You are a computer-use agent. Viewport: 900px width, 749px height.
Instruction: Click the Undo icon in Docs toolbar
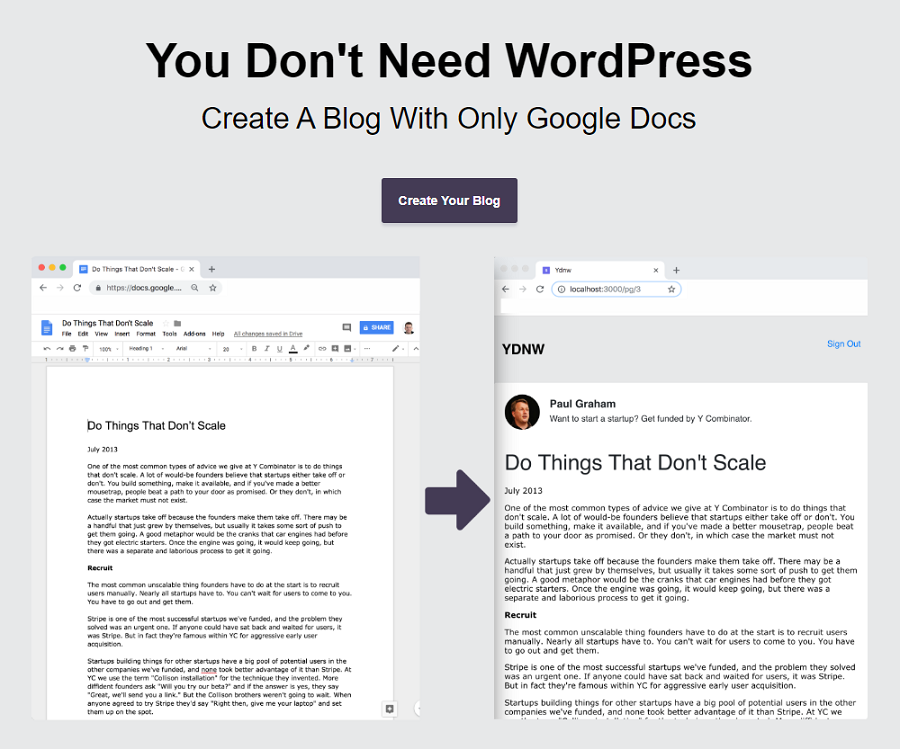(47, 348)
